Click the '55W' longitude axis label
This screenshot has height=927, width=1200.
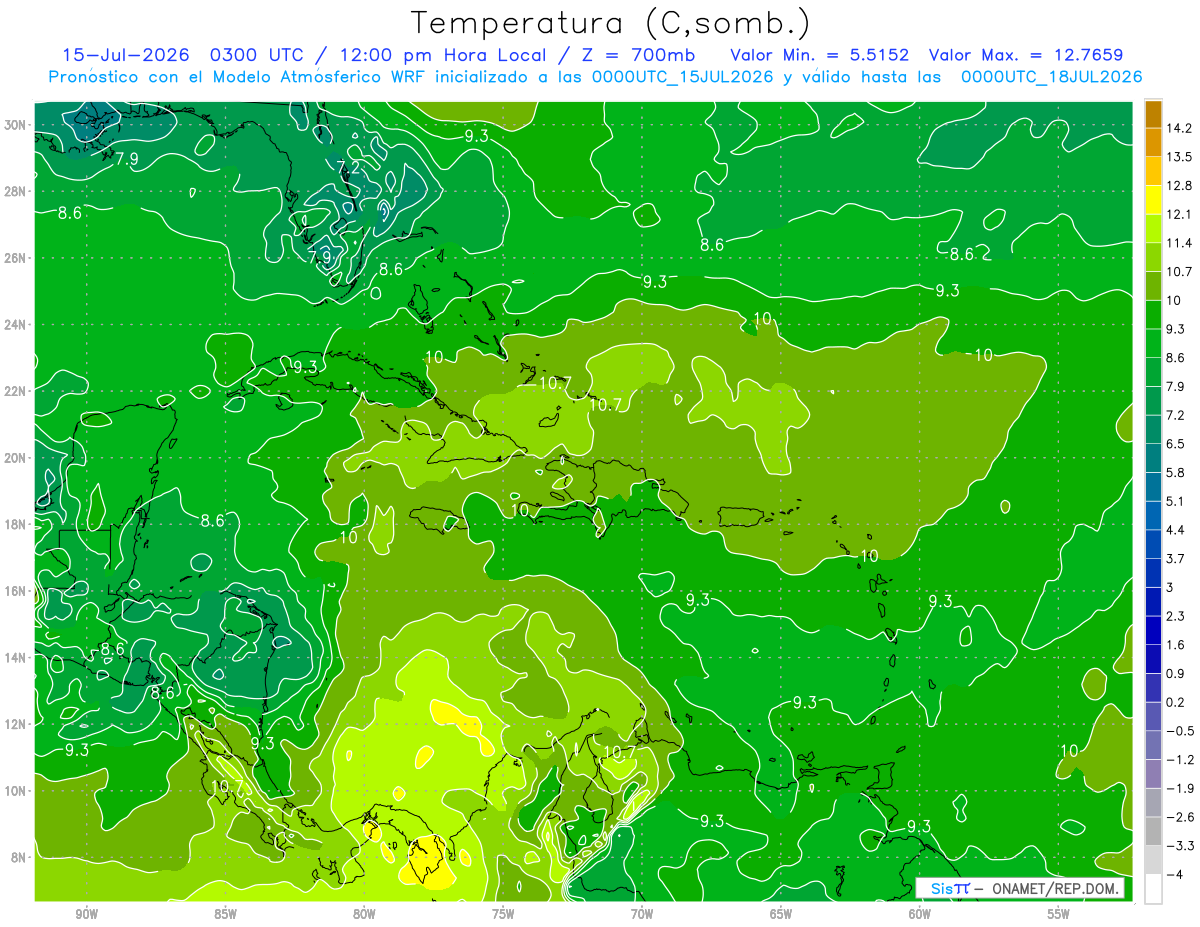point(1059,914)
